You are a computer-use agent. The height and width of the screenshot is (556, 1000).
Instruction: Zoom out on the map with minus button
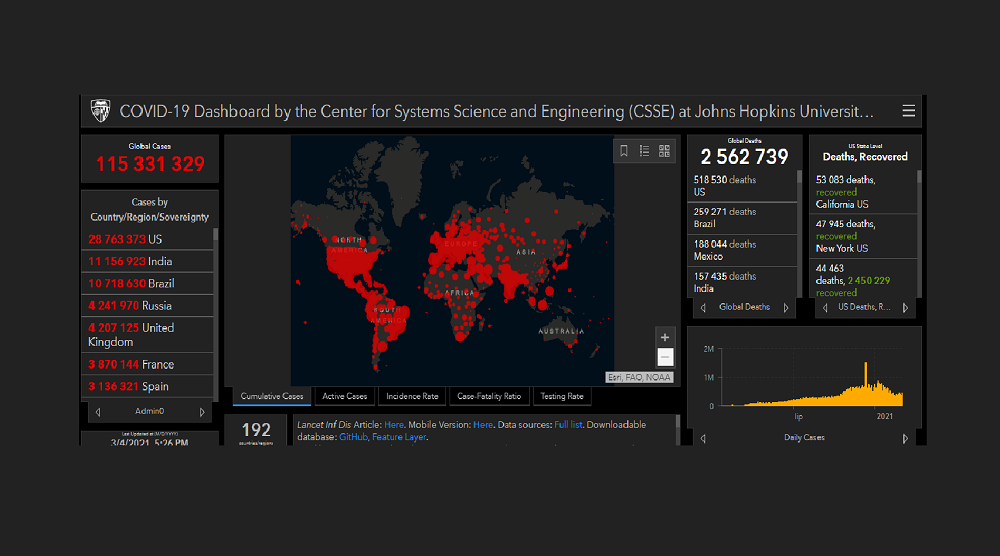click(x=665, y=357)
